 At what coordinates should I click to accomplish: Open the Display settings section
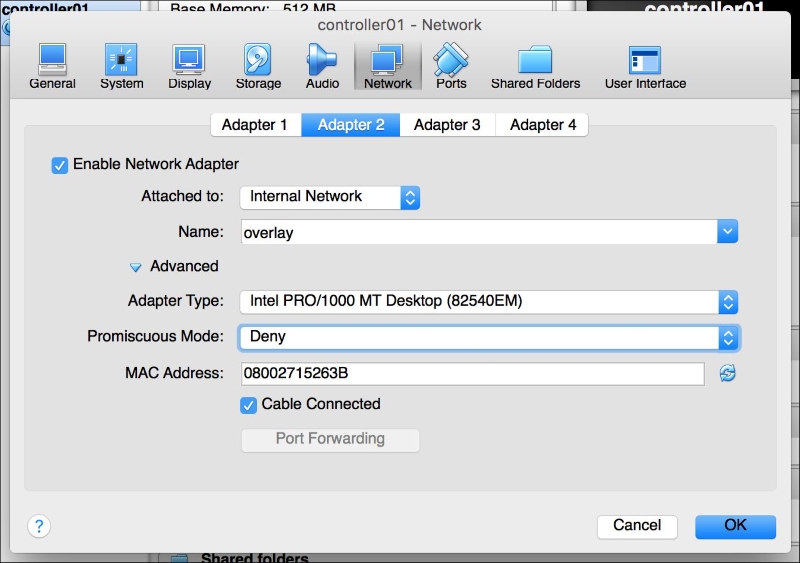pyautogui.click(x=189, y=67)
